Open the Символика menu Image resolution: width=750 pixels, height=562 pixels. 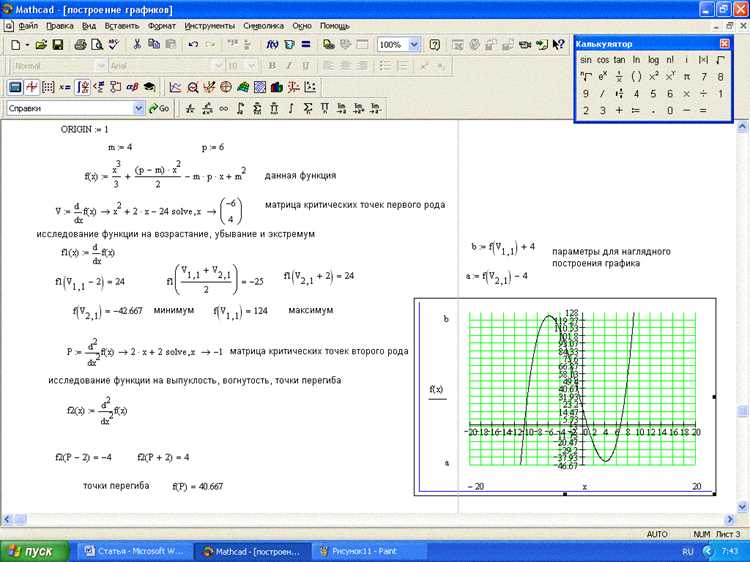point(263,26)
